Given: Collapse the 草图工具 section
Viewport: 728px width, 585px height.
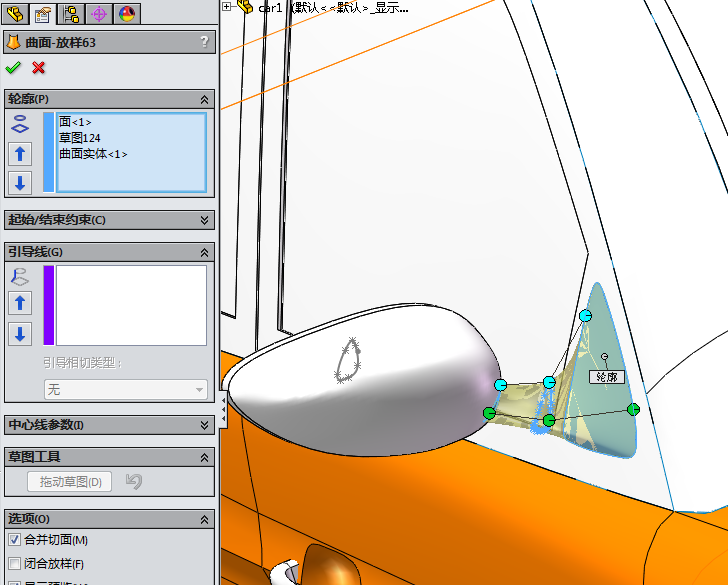Looking at the screenshot, I should (x=204, y=457).
